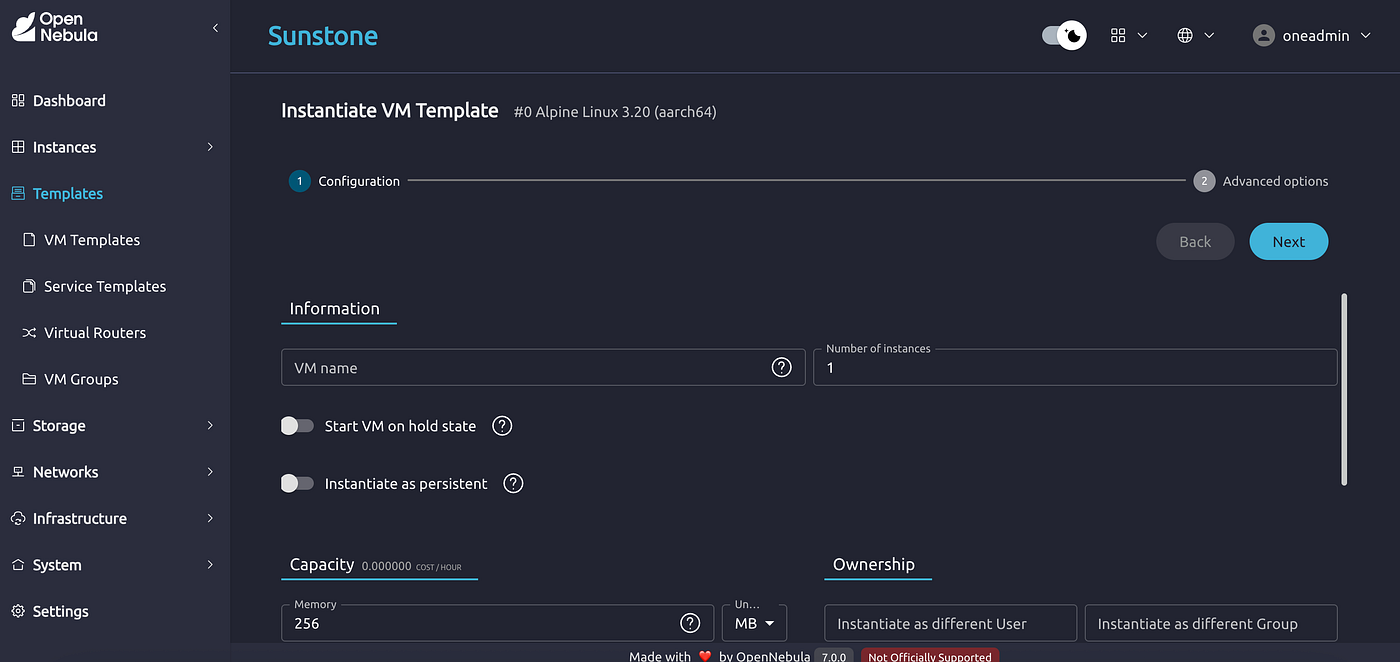1400x662 pixels.
Task: Click the VM Templates file icon
Action: 29,240
